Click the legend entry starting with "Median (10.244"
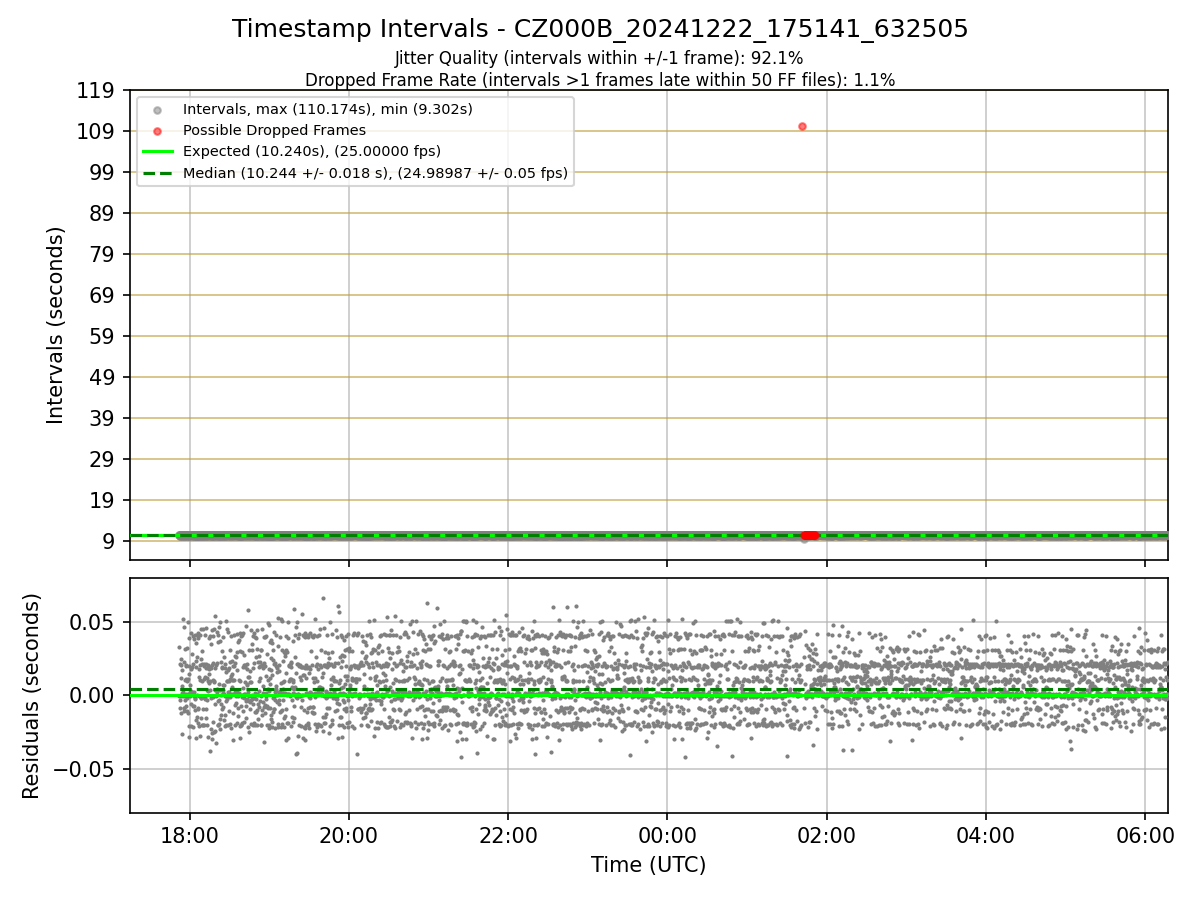Screen dimensions: 1200x900 click(x=375, y=173)
